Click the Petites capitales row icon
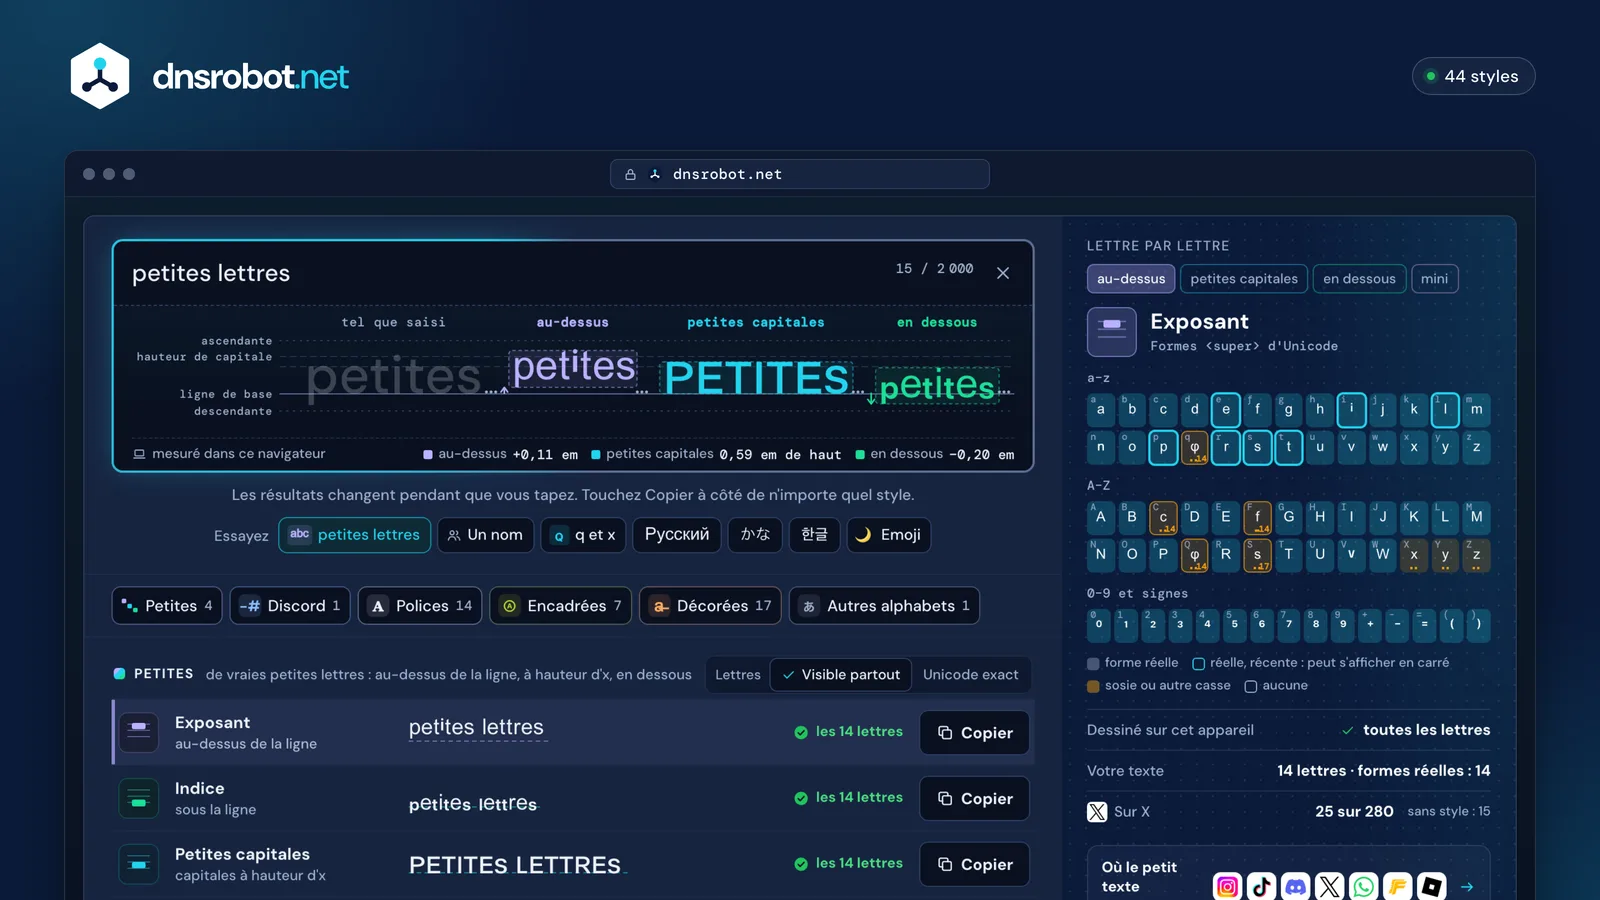Viewport: 1600px width, 900px height. (139, 864)
